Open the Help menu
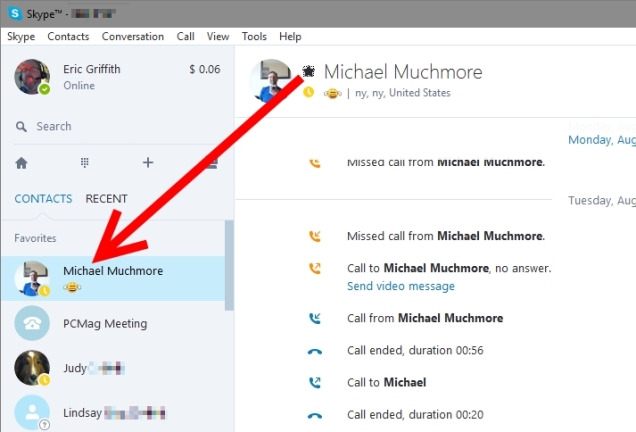636x432 pixels. [290, 37]
